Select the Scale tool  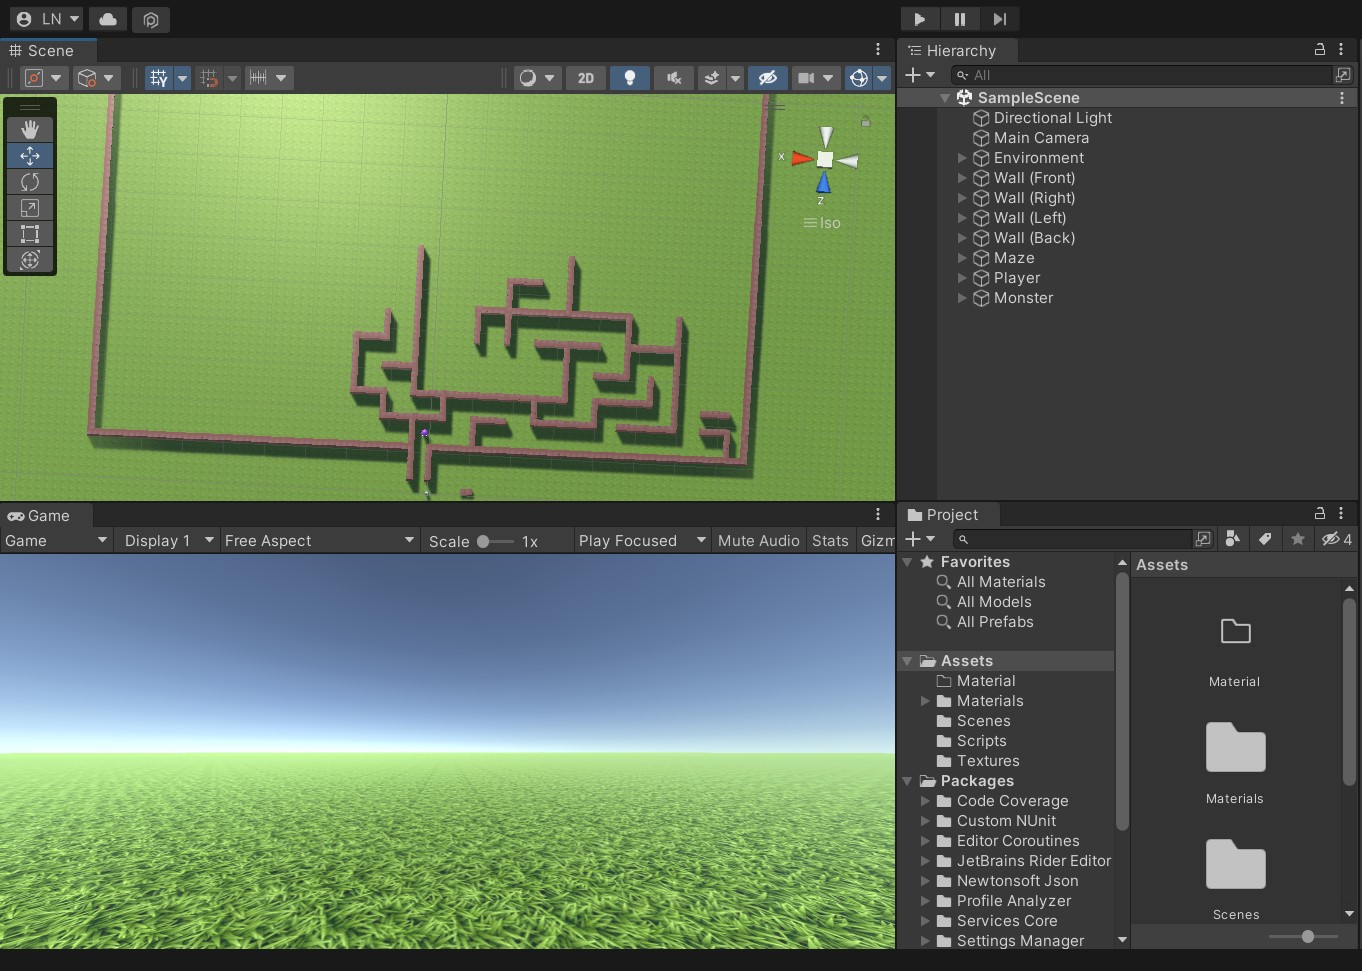coord(30,207)
